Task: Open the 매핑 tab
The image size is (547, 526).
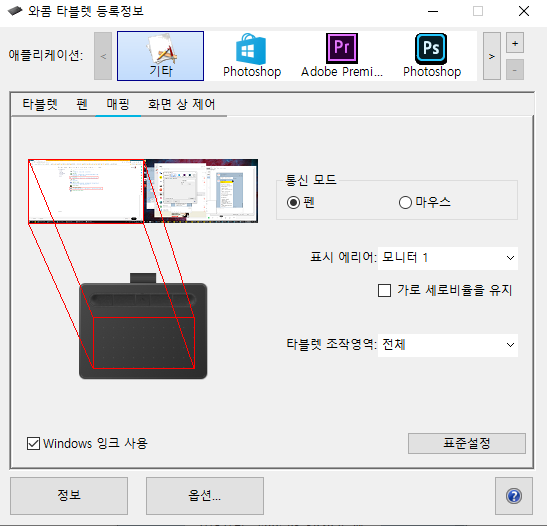Action: [118, 104]
